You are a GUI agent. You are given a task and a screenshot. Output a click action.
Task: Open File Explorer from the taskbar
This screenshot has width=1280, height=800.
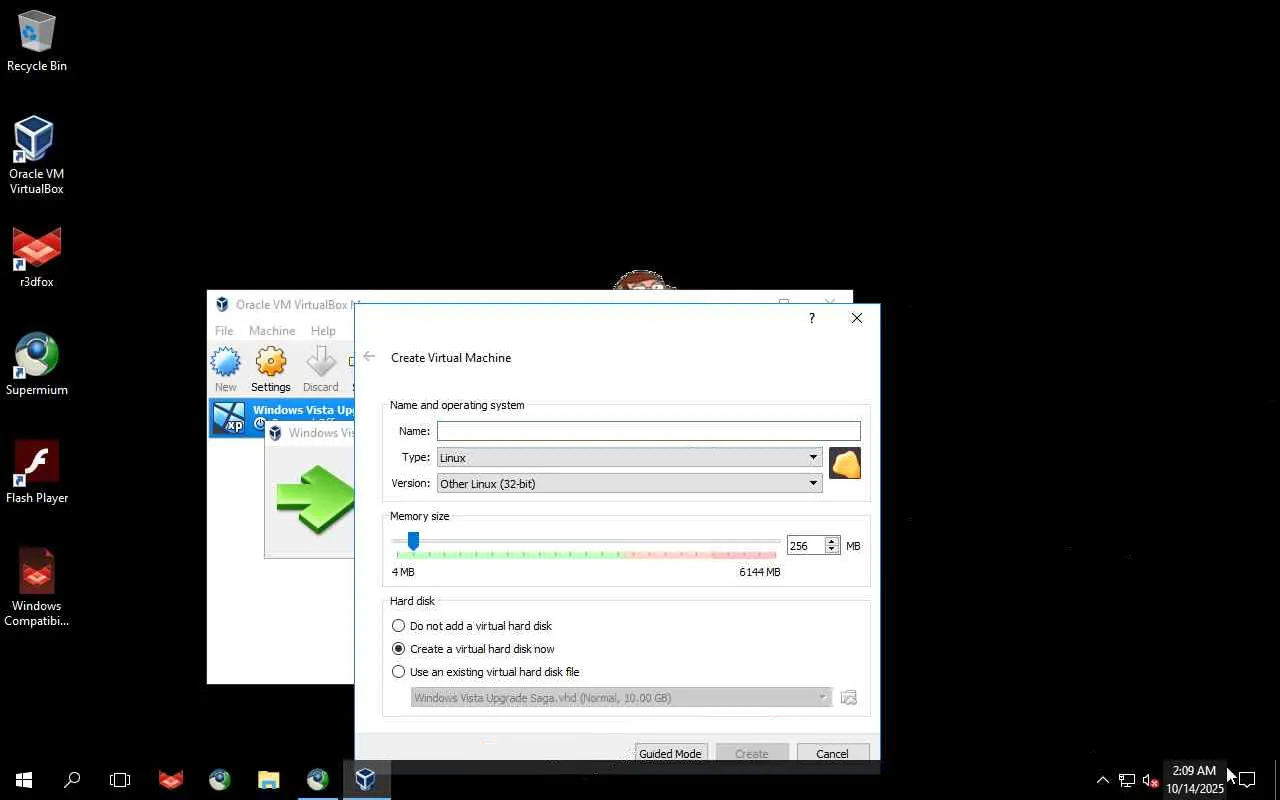pos(268,780)
